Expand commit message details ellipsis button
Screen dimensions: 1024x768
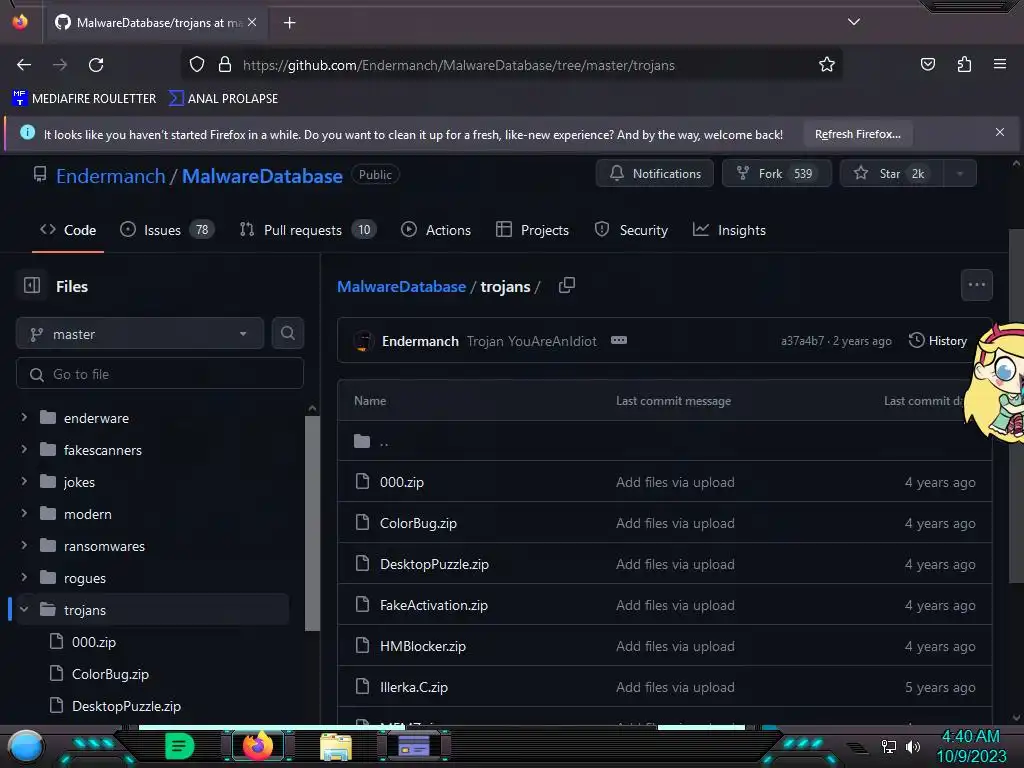point(619,340)
